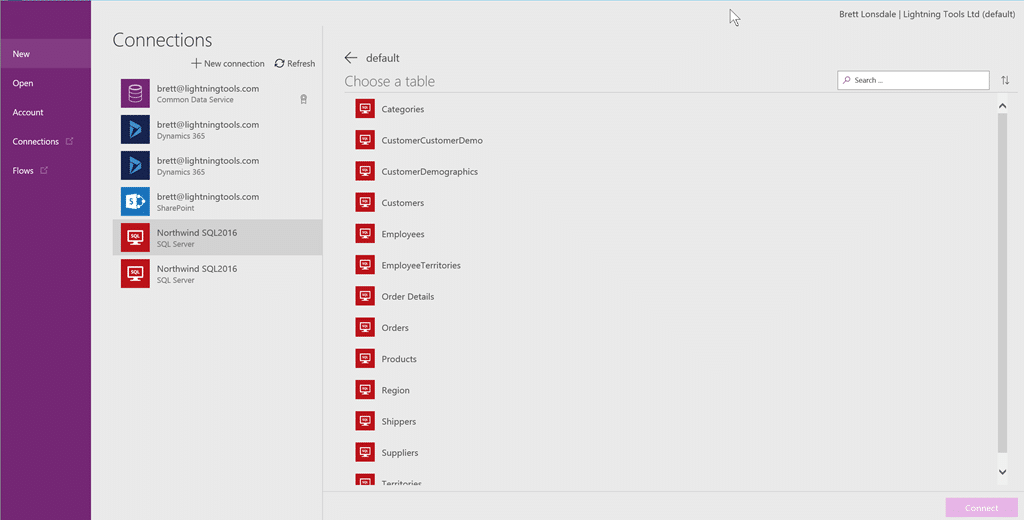Viewport: 1024px width, 520px height.
Task: Select the Common Data Service connection text
Action: coord(195,100)
